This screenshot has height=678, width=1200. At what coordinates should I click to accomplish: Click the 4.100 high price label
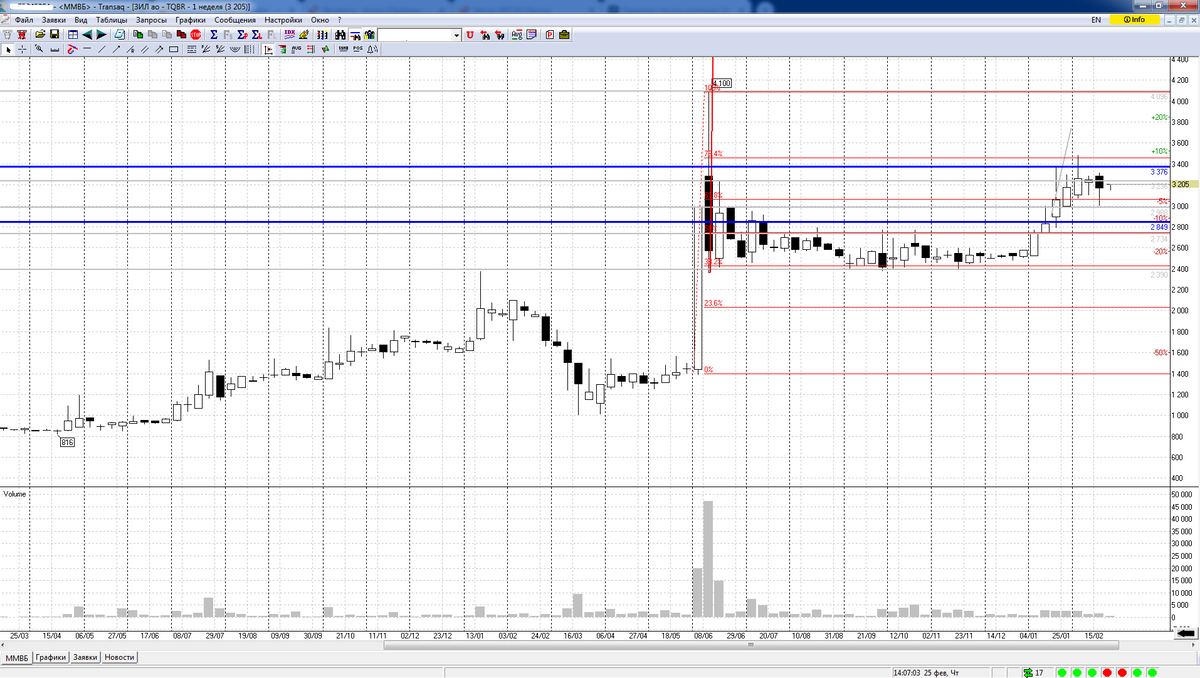click(722, 83)
